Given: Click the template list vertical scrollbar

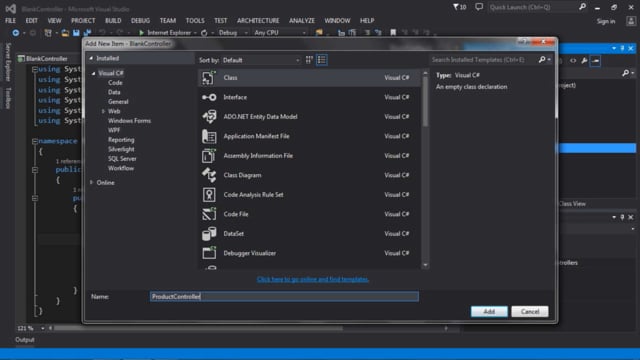Looking at the screenshot, I should [x=425, y=101].
